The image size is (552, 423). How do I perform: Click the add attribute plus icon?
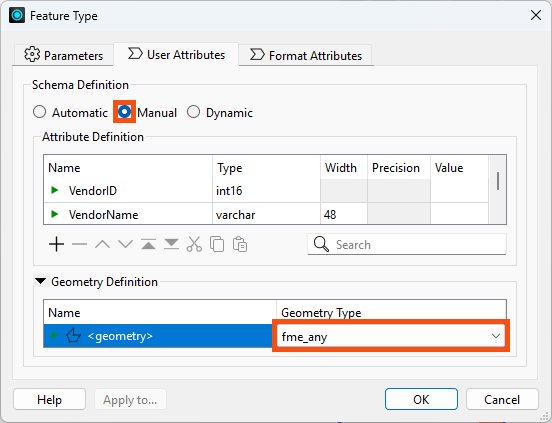pyautogui.click(x=56, y=244)
